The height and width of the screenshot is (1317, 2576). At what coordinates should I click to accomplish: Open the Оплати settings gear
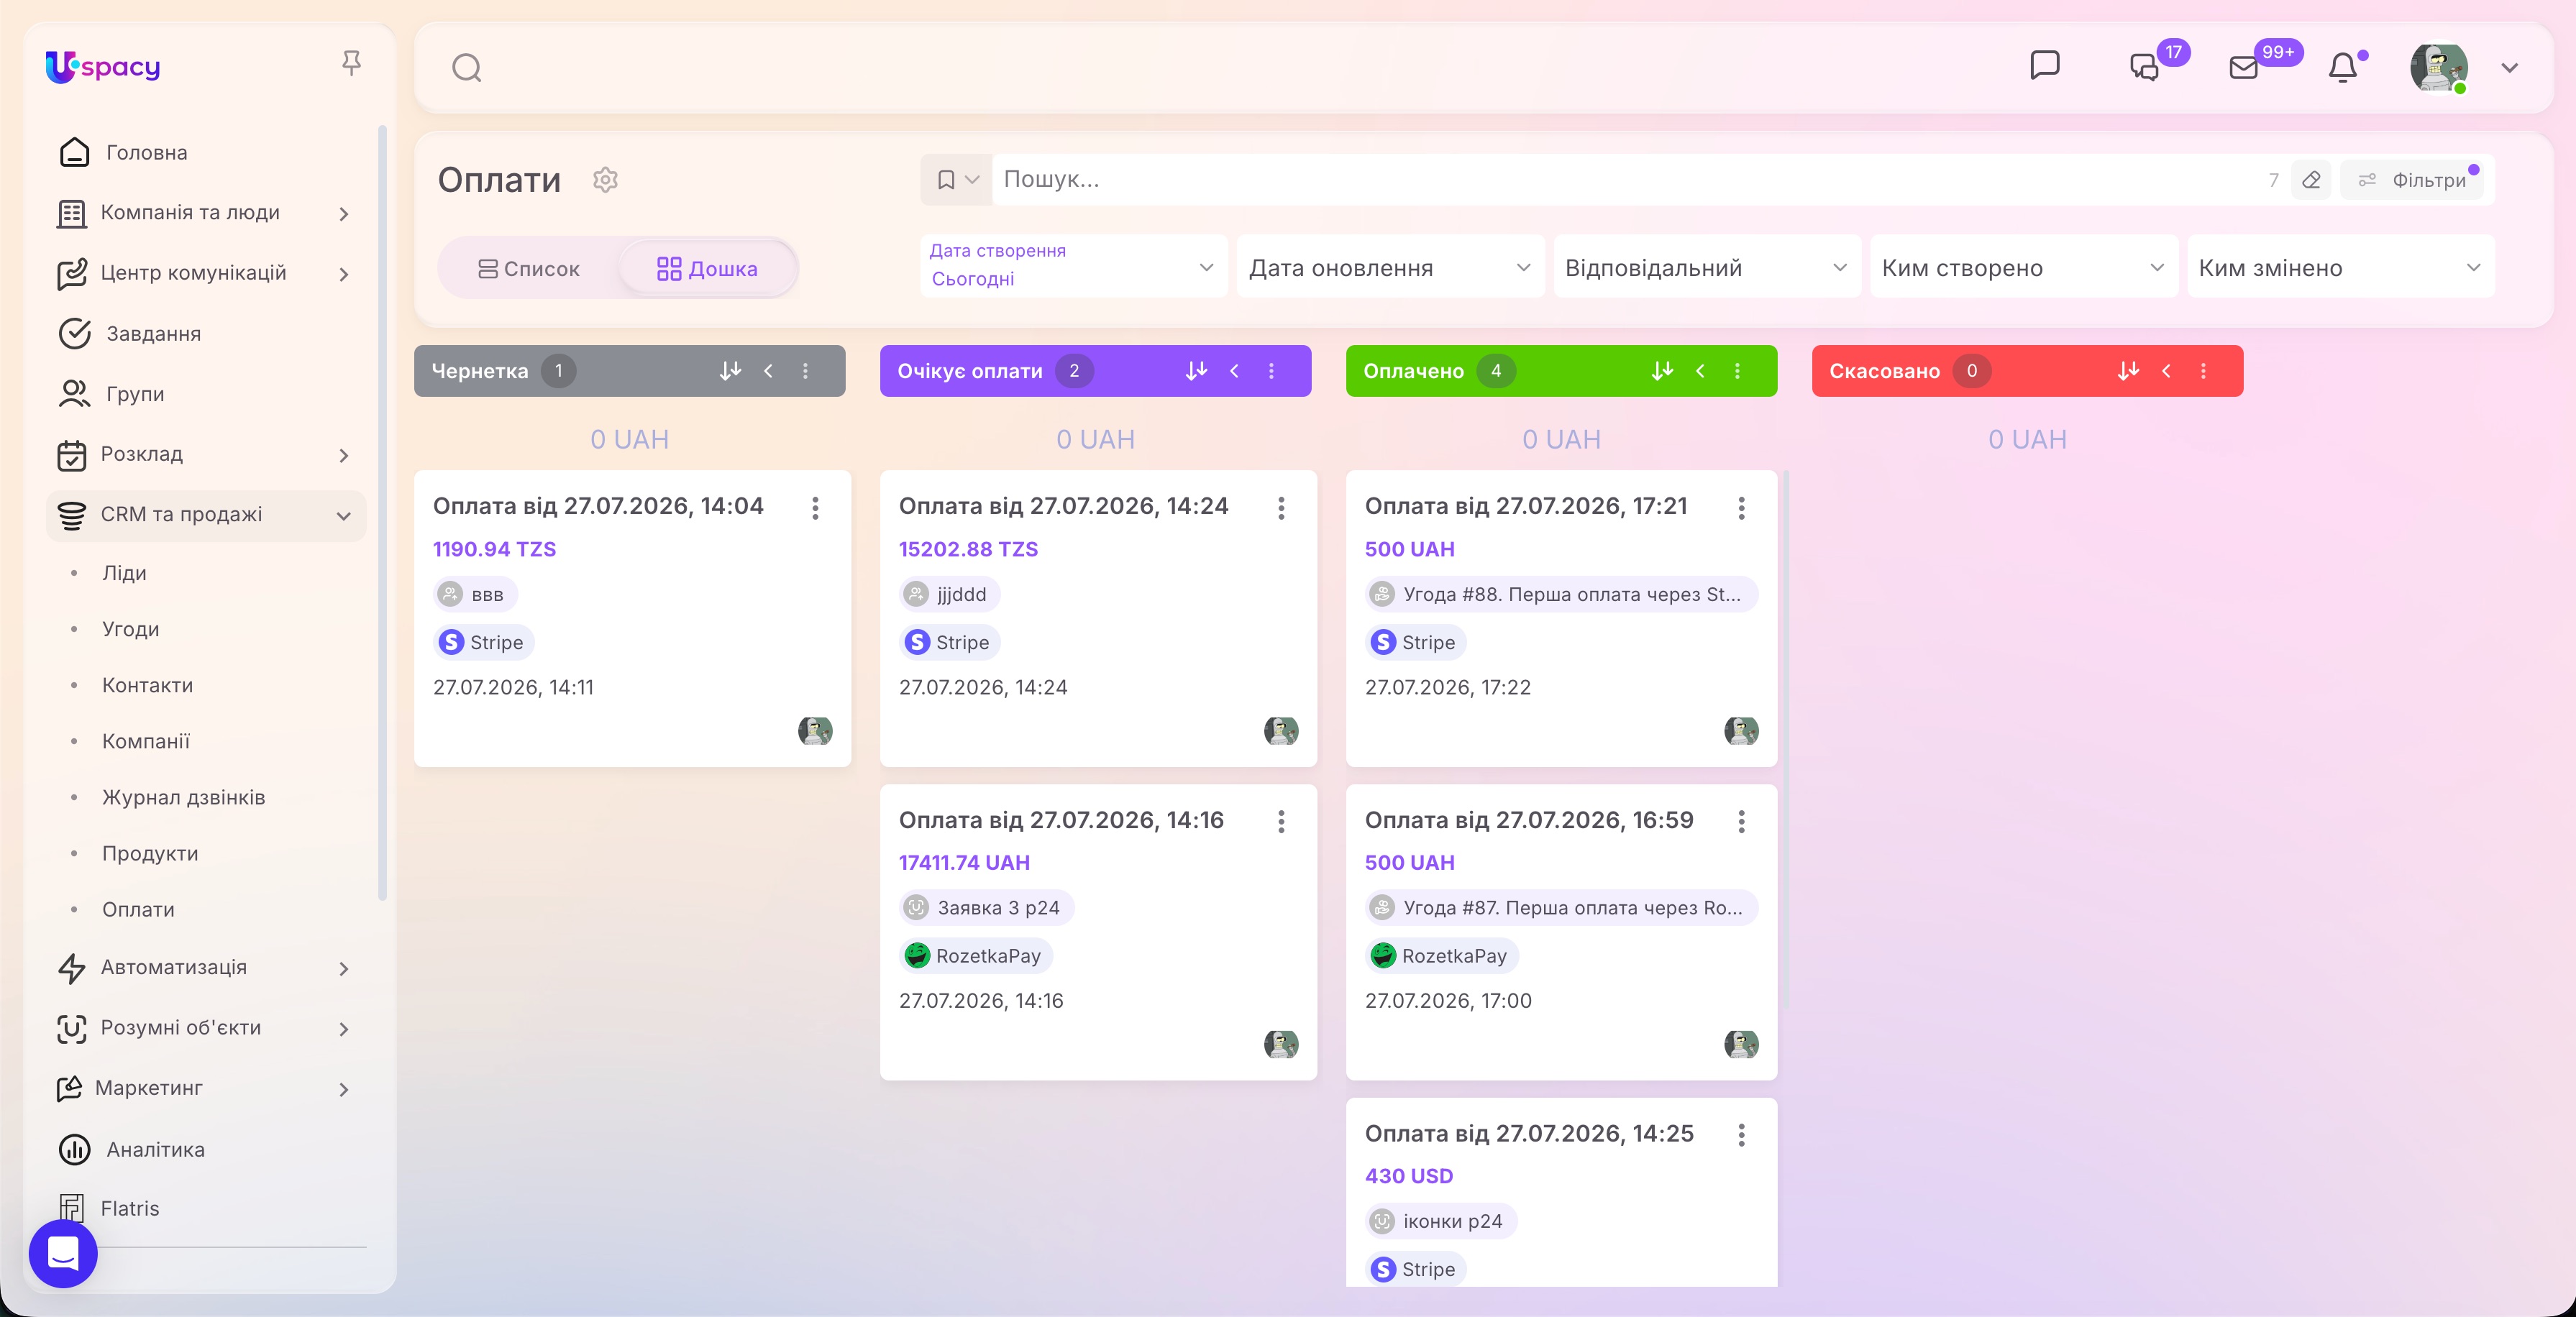pos(605,180)
